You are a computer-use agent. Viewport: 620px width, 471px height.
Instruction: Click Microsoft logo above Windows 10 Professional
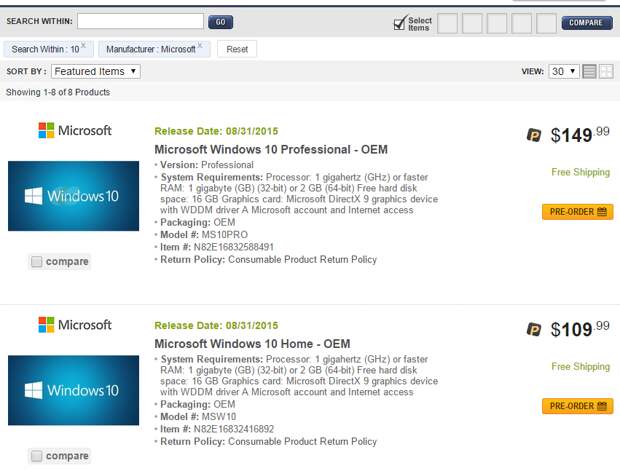75,130
